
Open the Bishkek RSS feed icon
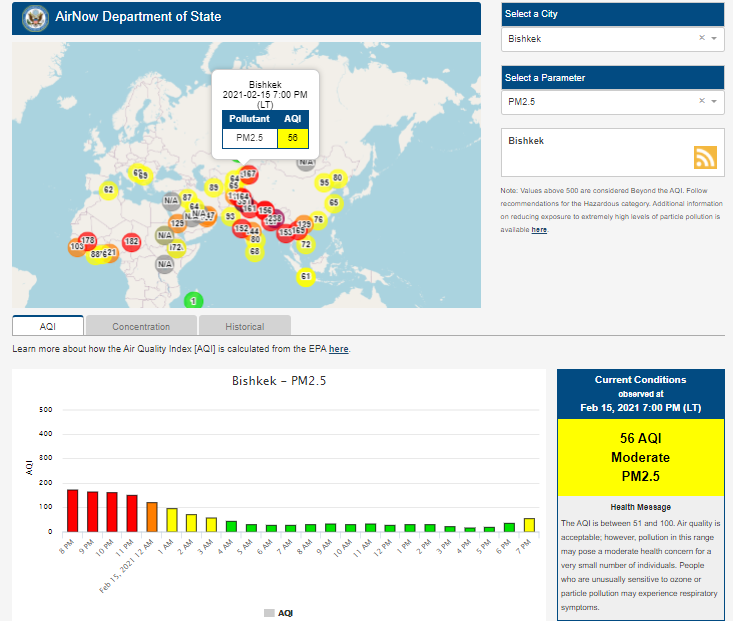(706, 157)
